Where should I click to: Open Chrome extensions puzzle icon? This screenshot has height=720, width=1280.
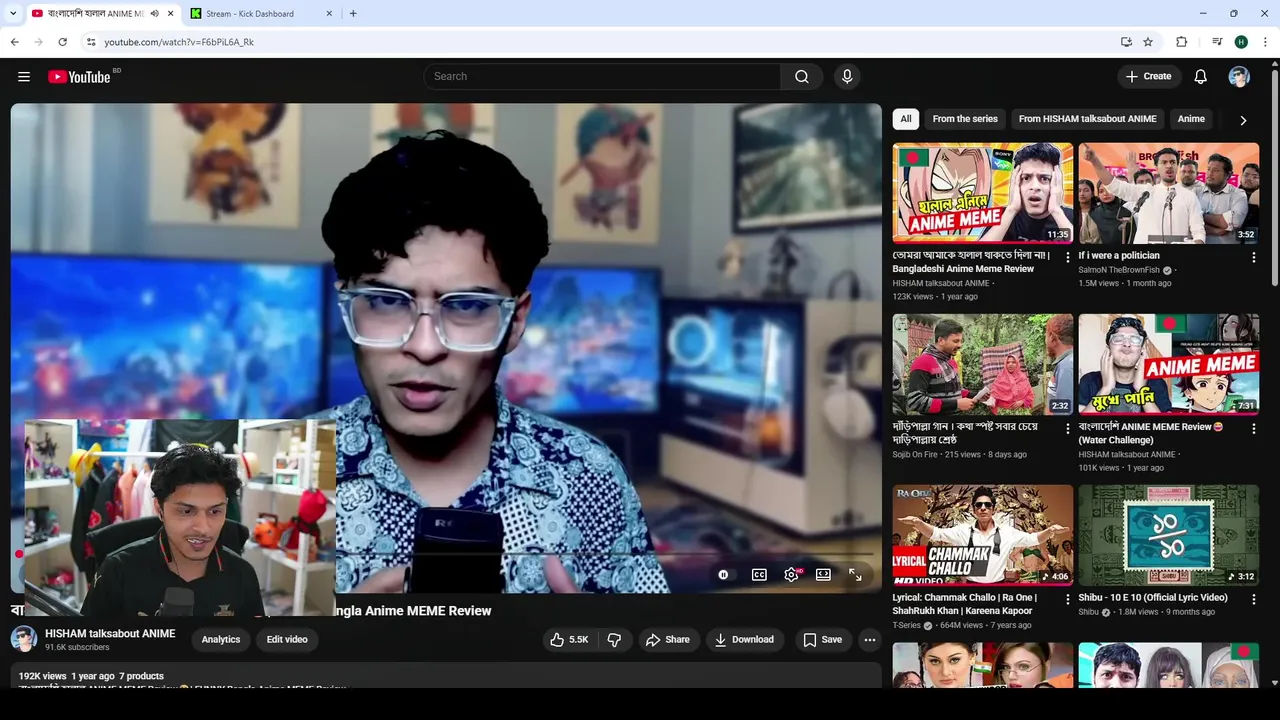point(1182,42)
